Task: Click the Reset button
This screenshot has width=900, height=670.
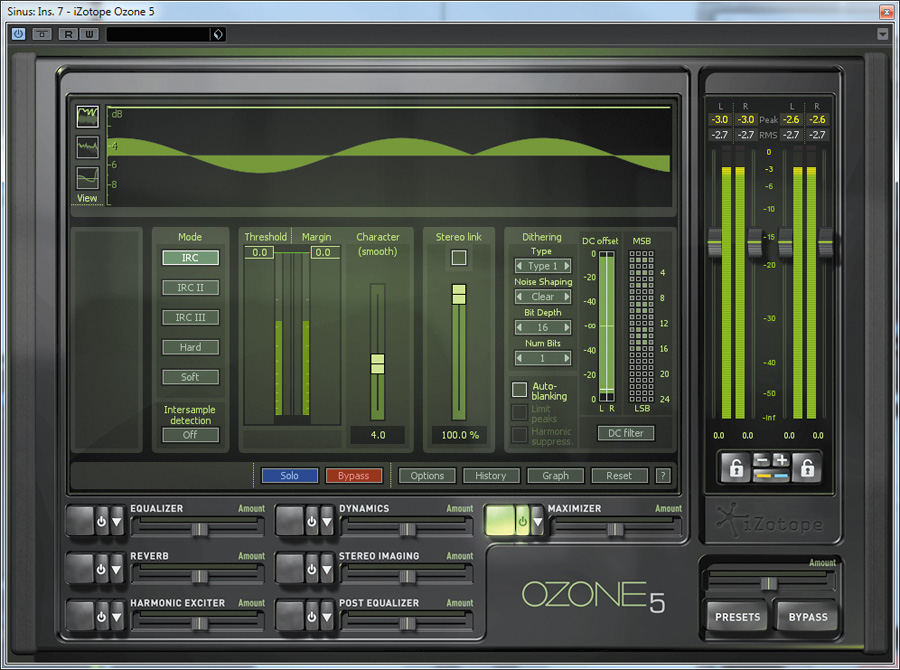Action: (619, 475)
